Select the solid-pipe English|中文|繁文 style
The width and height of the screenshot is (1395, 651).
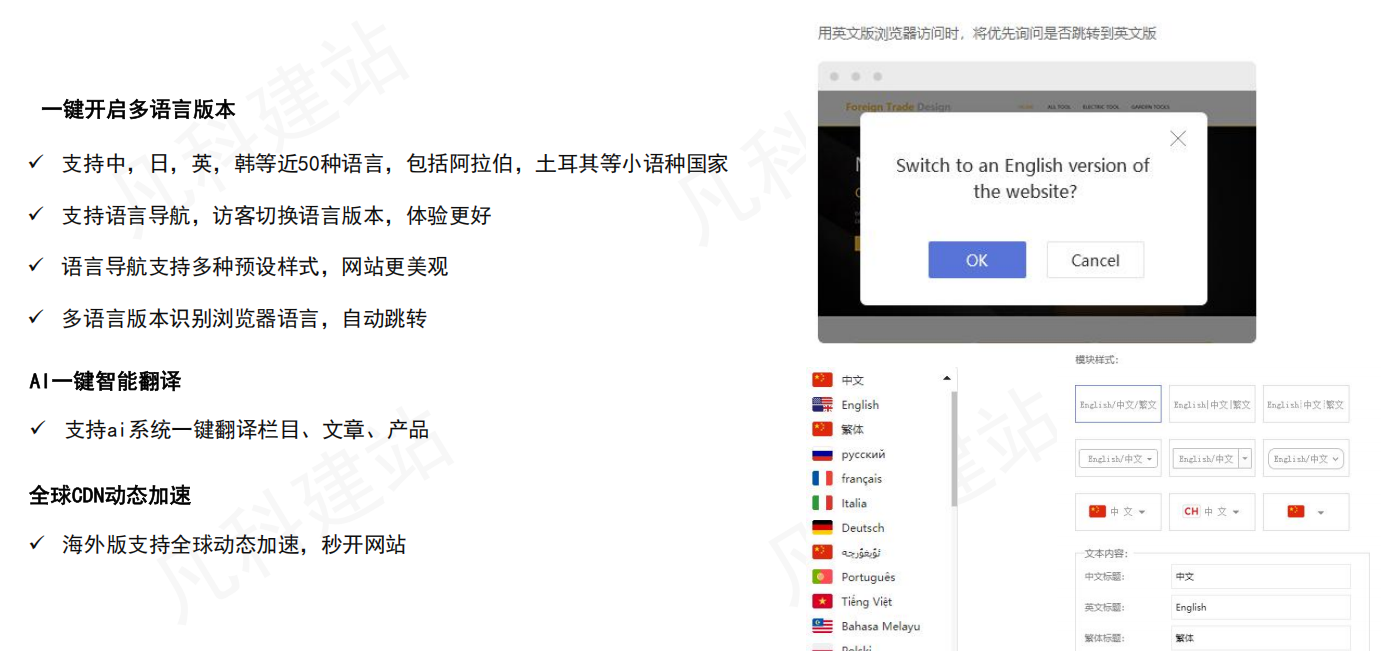(x=1212, y=404)
